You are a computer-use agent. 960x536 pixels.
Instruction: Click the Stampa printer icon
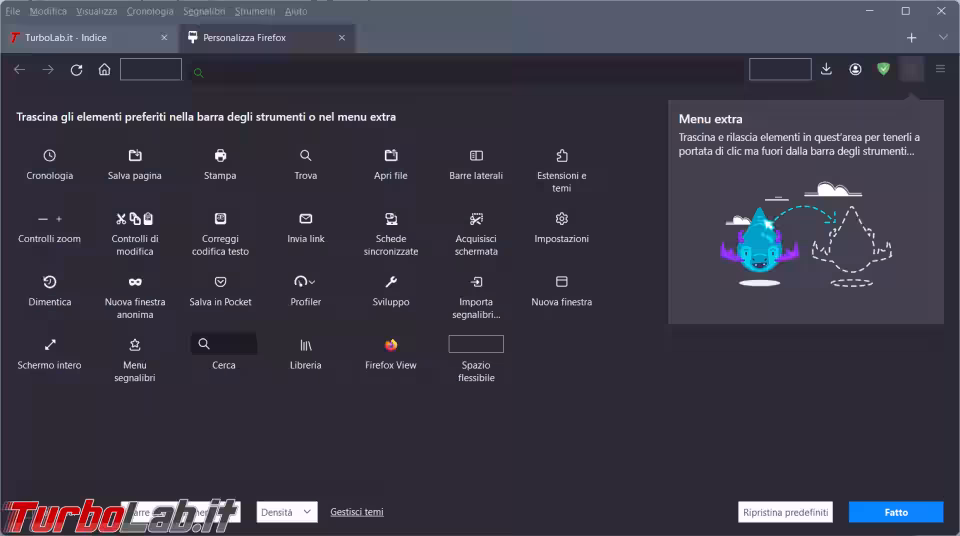tap(220, 156)
